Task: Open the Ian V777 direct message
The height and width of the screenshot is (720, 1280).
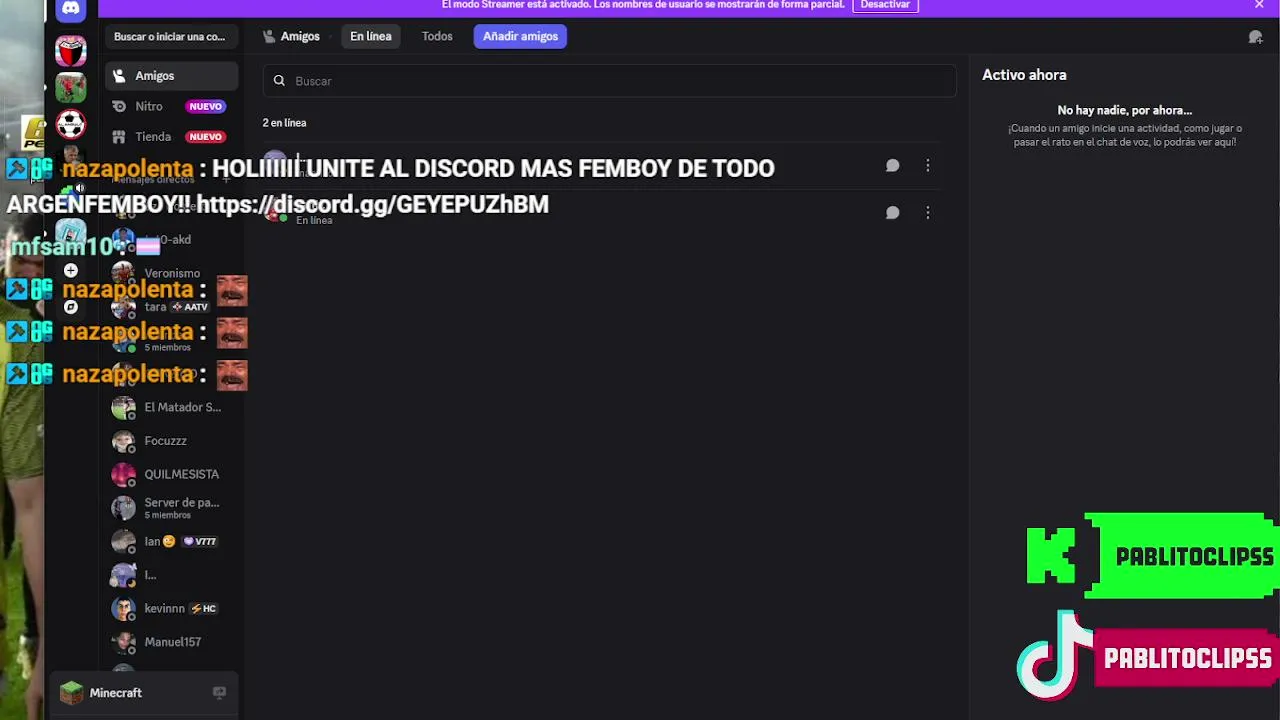Action: (172, 541)
